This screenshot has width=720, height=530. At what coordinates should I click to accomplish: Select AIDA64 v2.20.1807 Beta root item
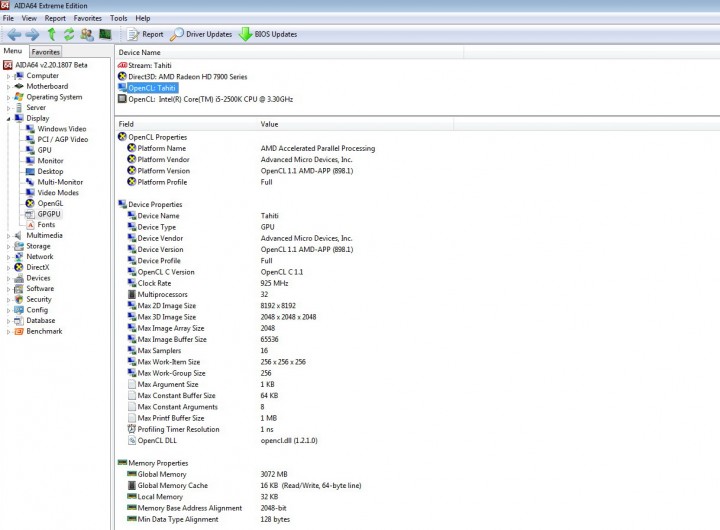click(x=46, y=65)
